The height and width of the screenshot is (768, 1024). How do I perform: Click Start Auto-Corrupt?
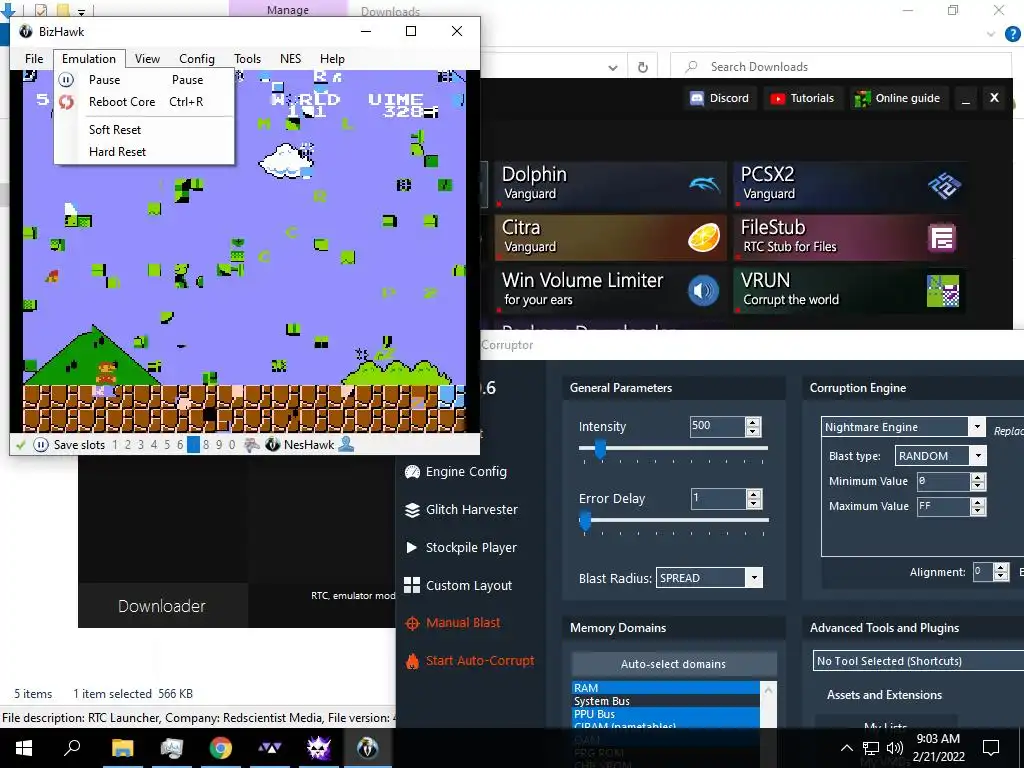click(x=470, y=660)
